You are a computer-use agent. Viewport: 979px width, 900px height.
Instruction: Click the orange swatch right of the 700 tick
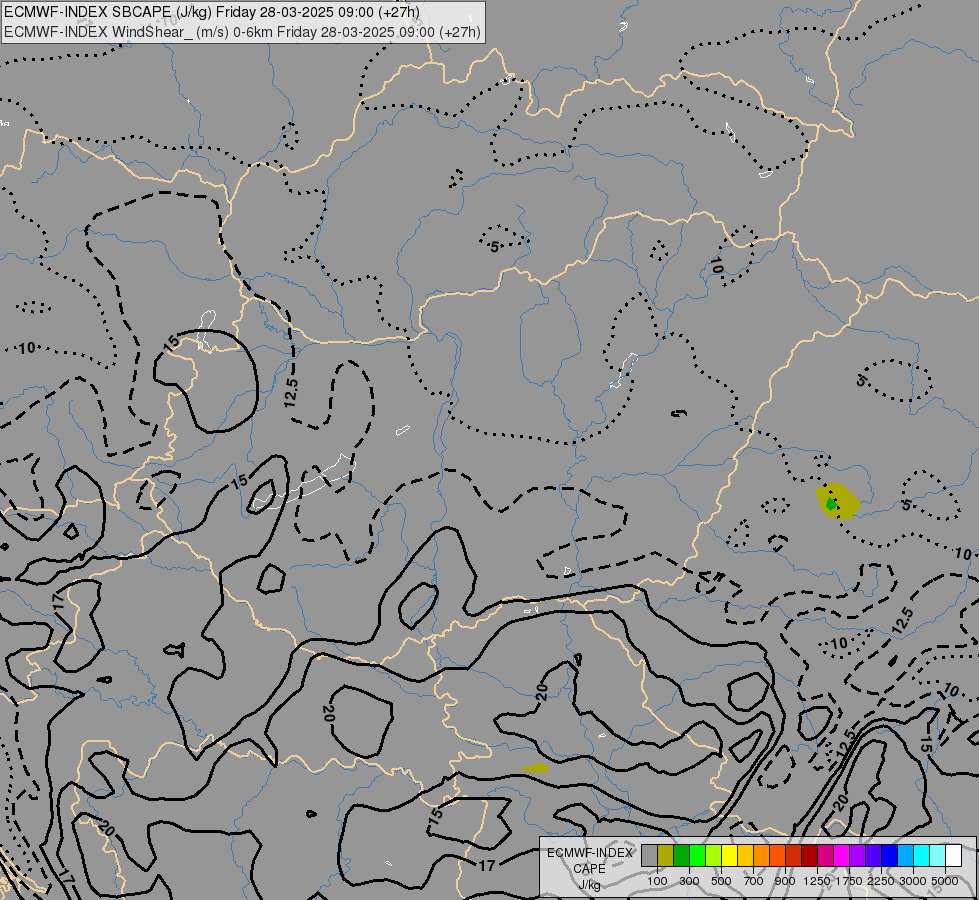(762, 856)
